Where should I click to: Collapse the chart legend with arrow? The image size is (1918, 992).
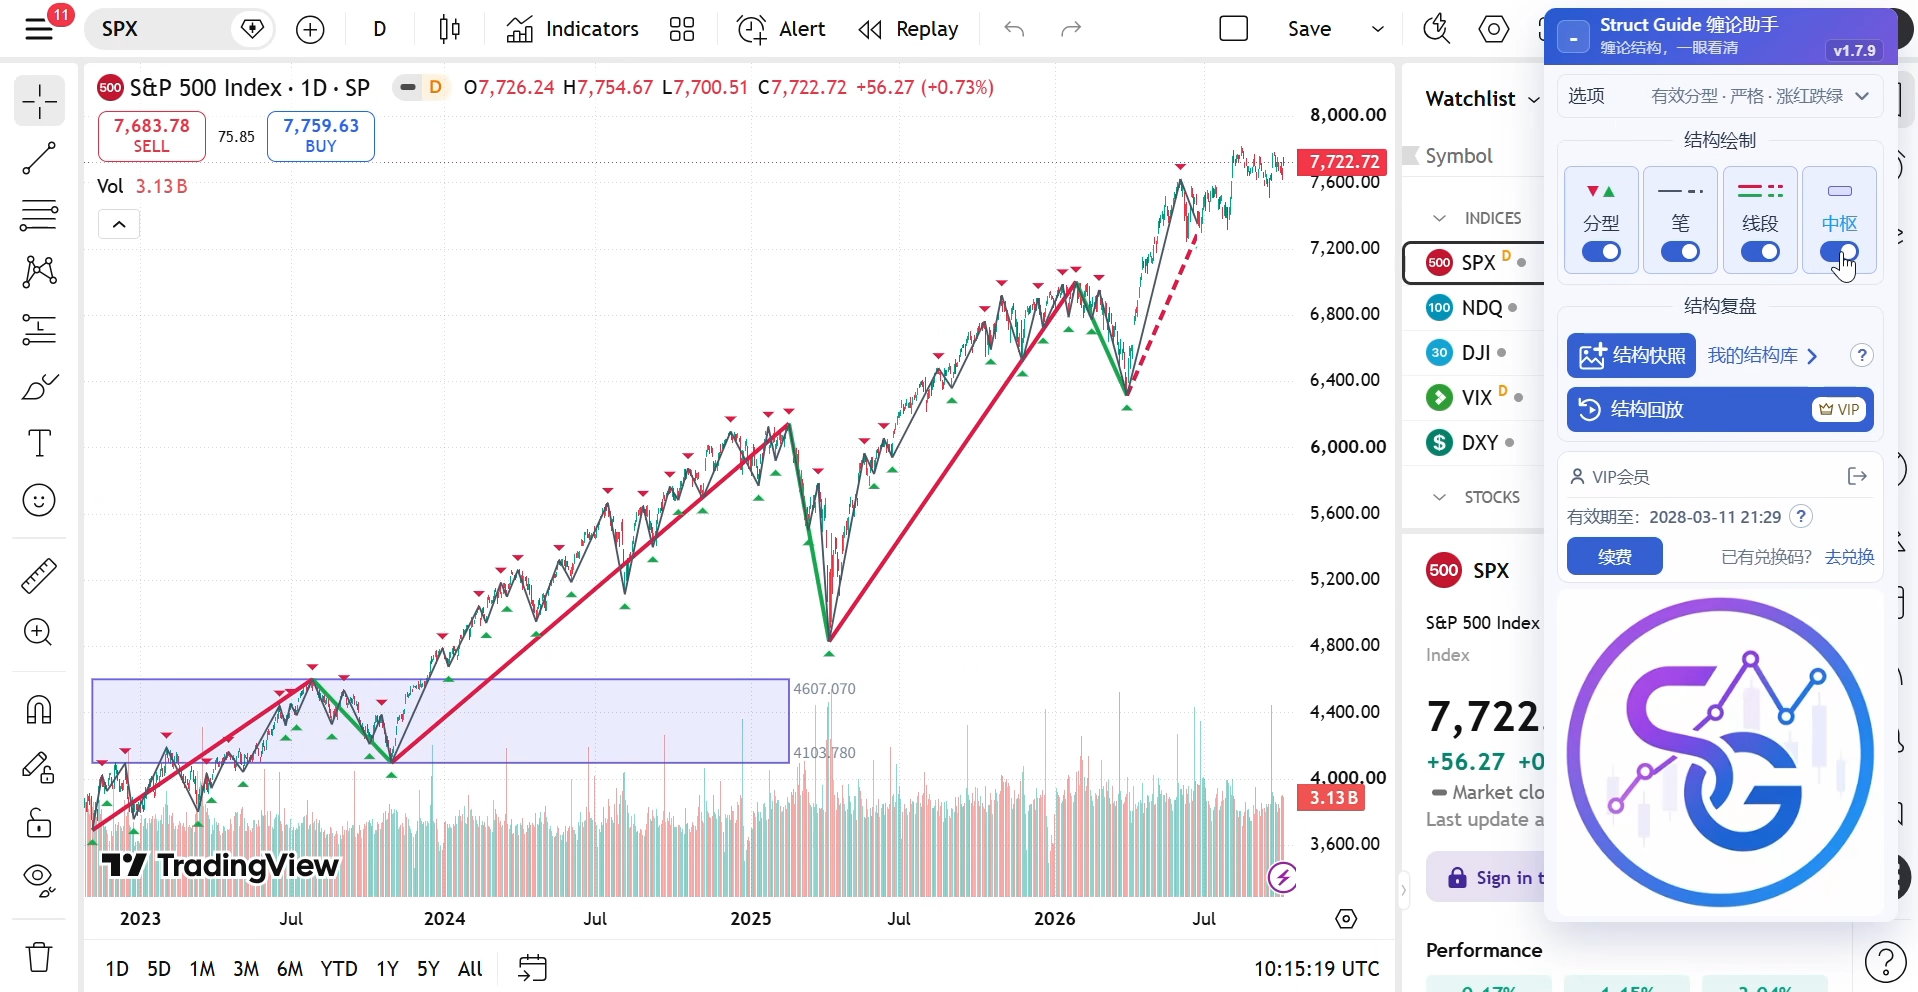point(119,224)
